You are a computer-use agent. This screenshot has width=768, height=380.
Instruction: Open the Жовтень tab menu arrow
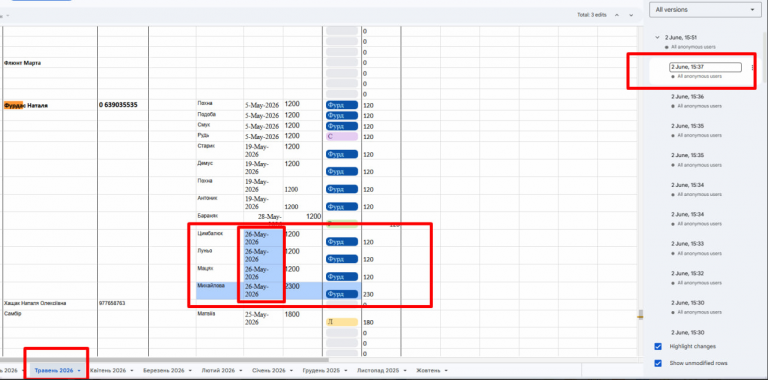[446, 371]
